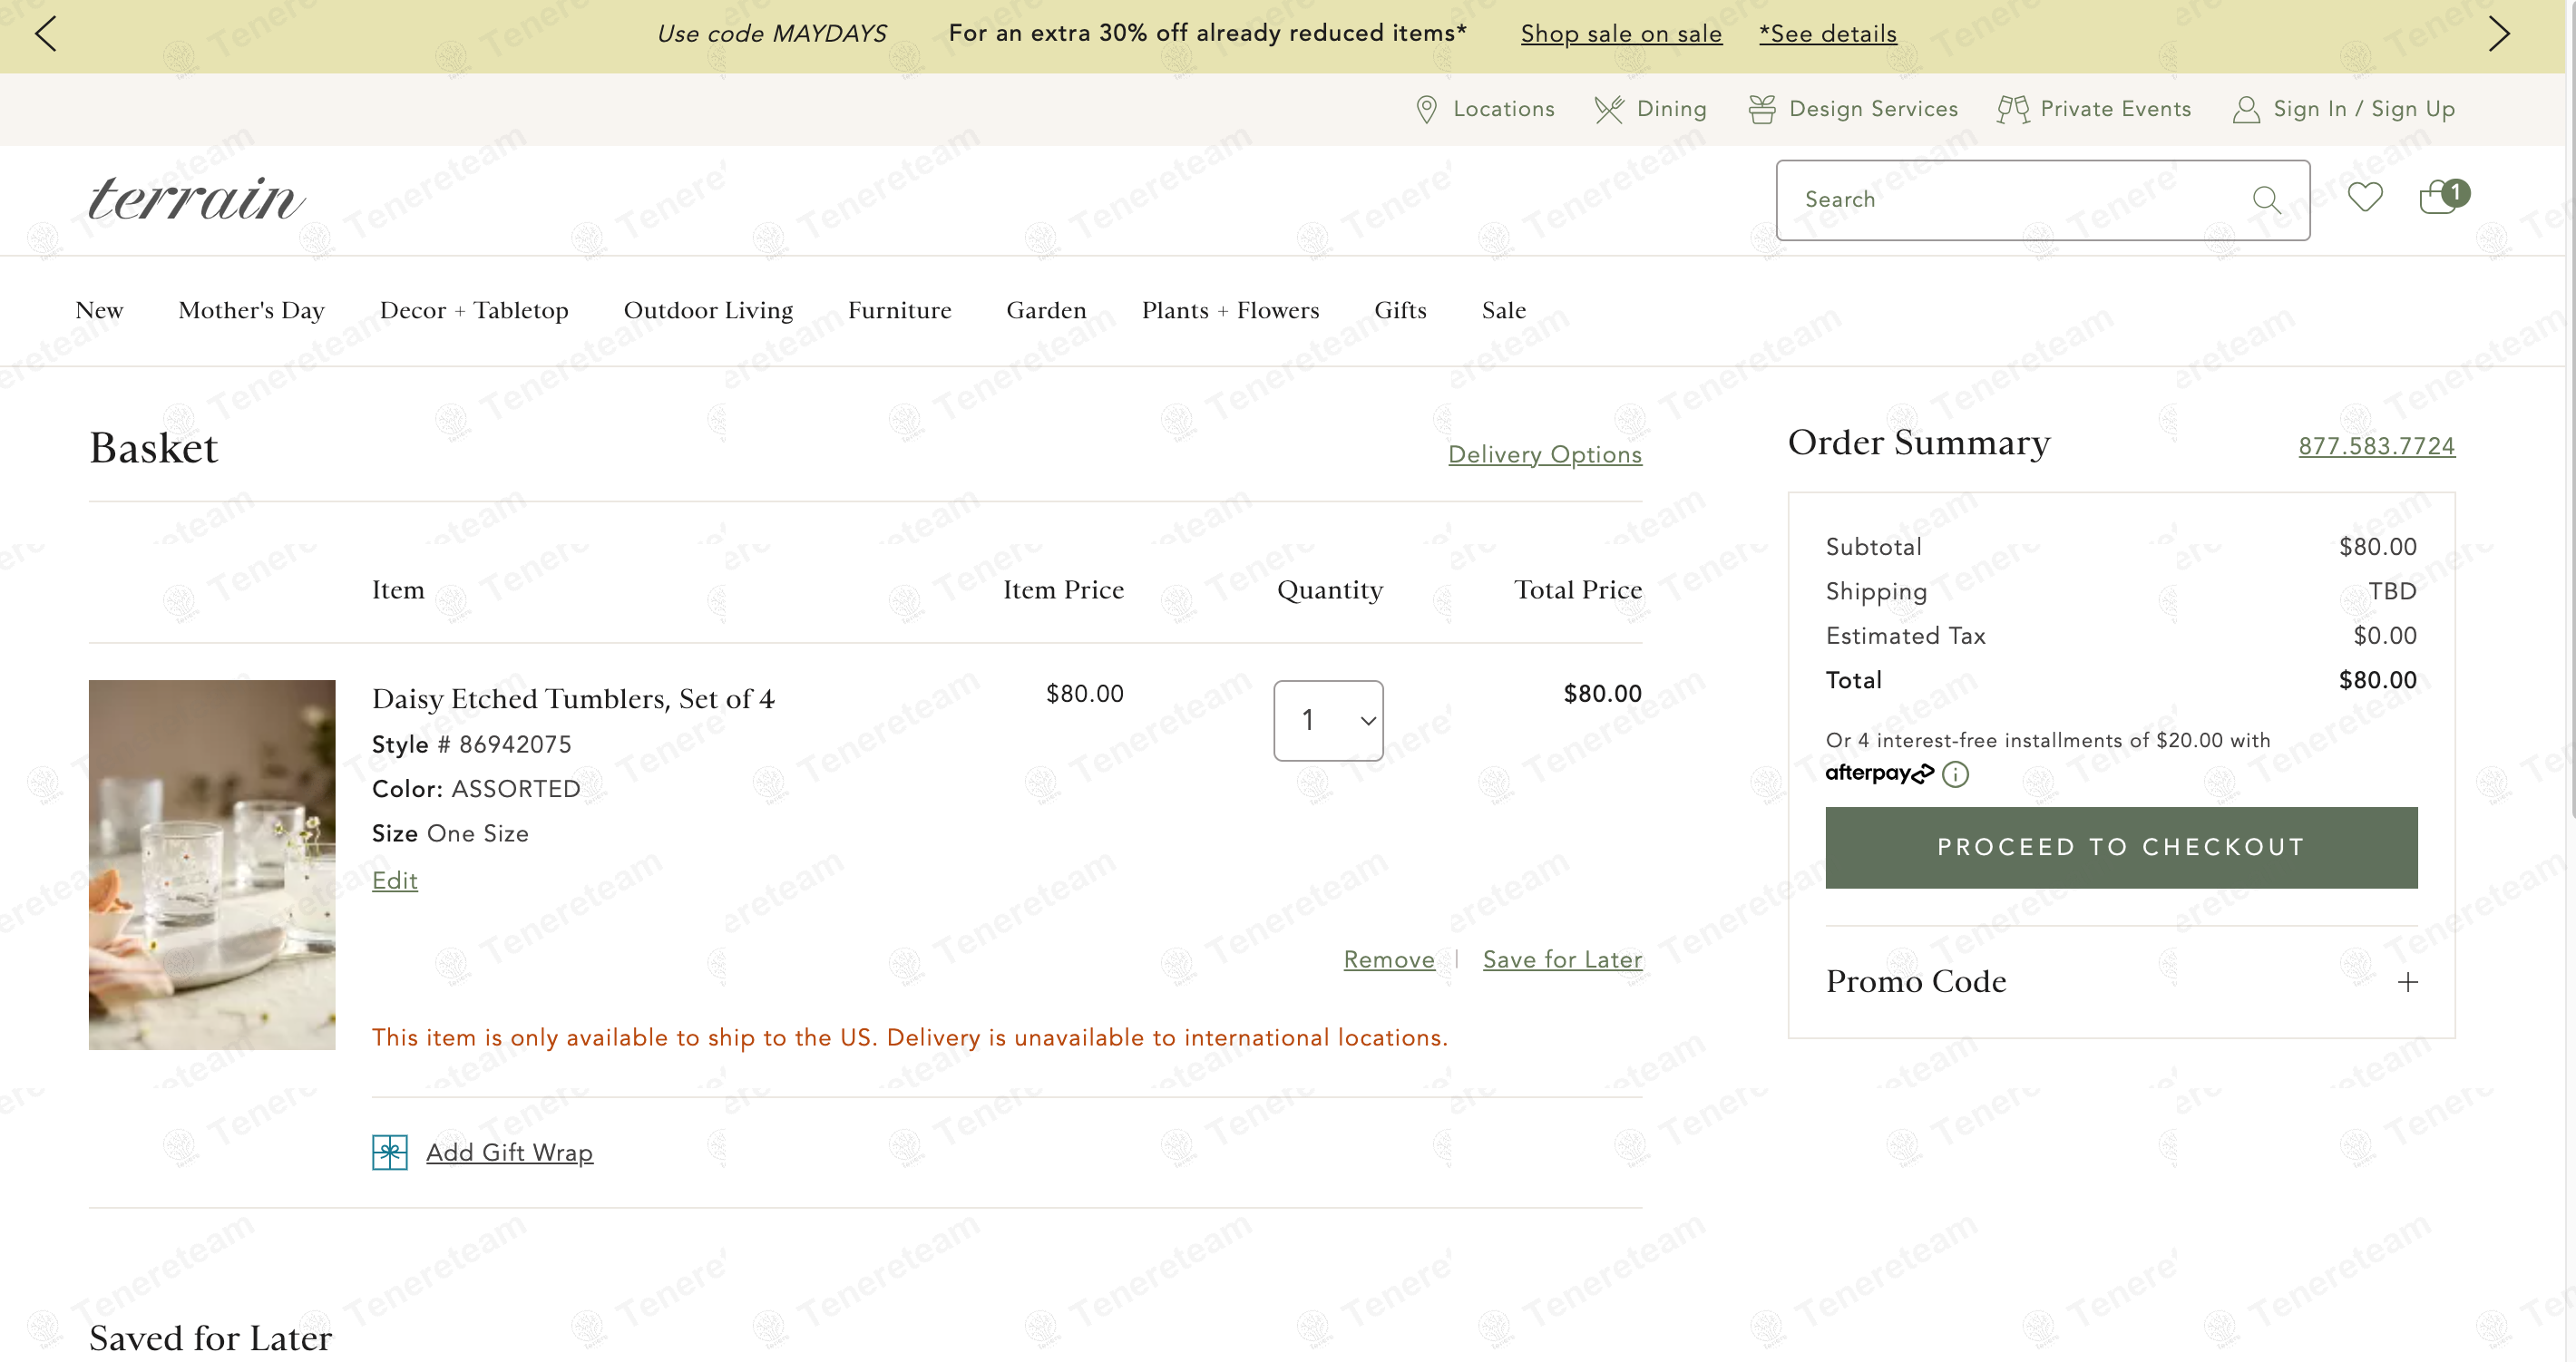Open the Mother's Day menu
Image resolution: width=2576 pixels, height=1362 pixels.
[251, 311]
